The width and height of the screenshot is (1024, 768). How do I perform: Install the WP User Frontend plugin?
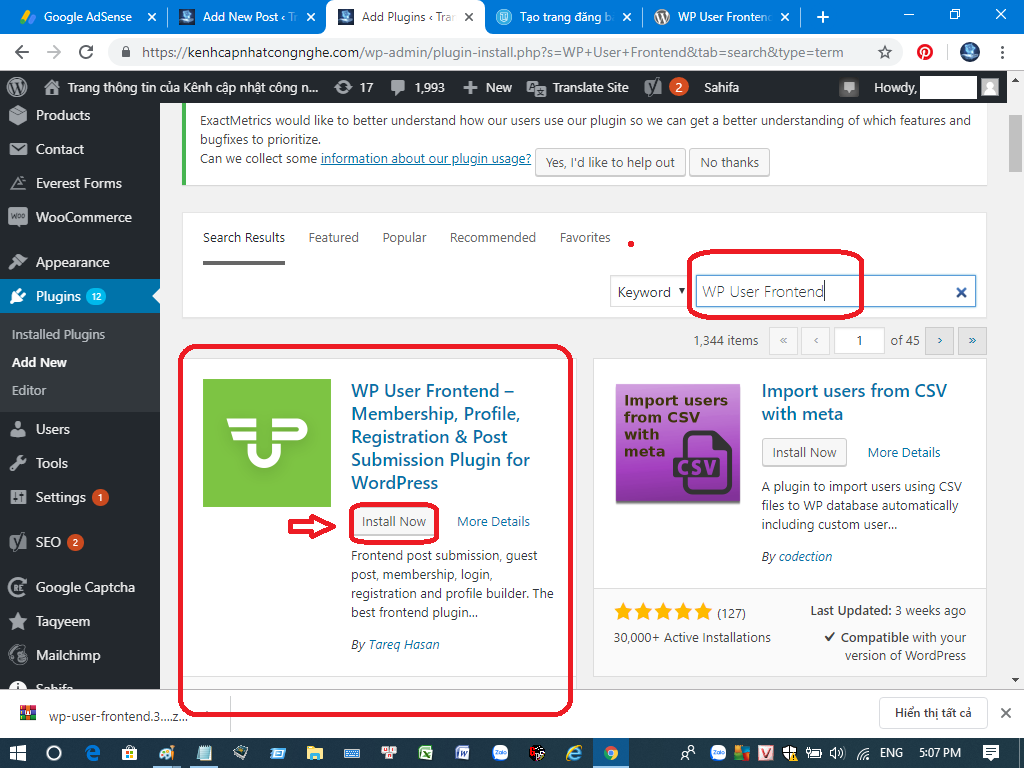pos(394,521)
